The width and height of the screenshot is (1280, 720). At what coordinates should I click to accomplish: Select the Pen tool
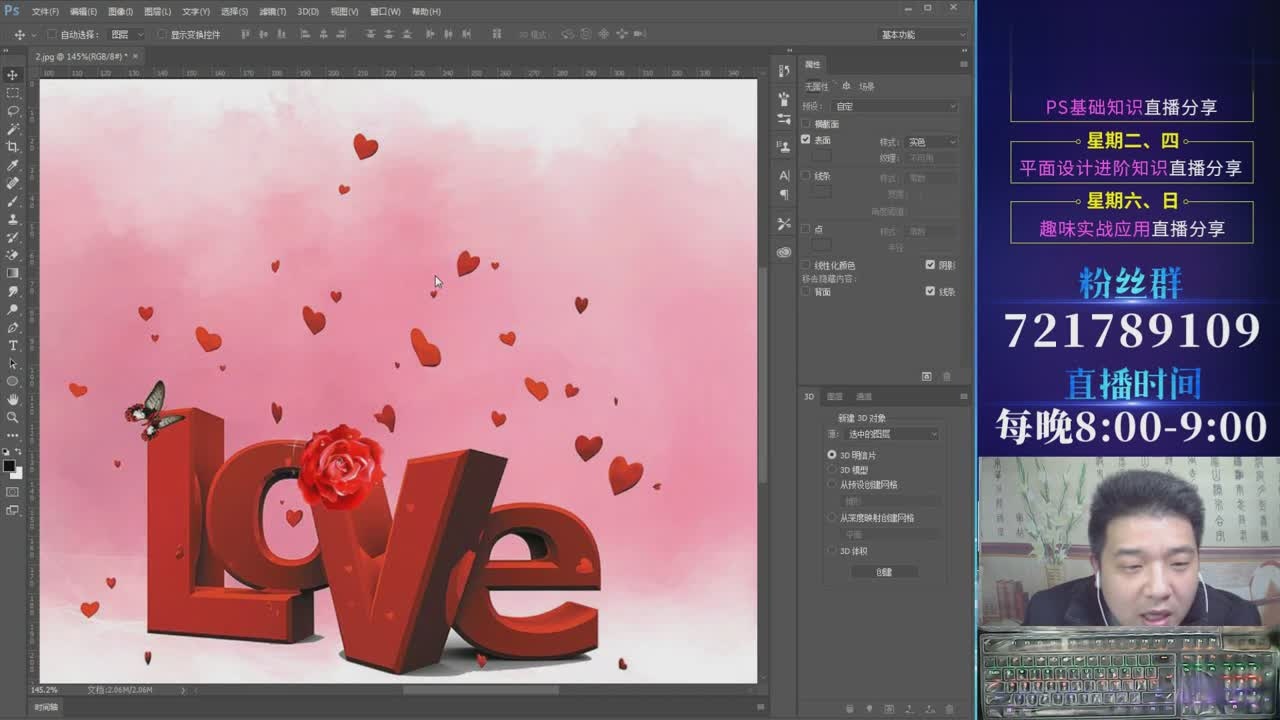point(13,327)
